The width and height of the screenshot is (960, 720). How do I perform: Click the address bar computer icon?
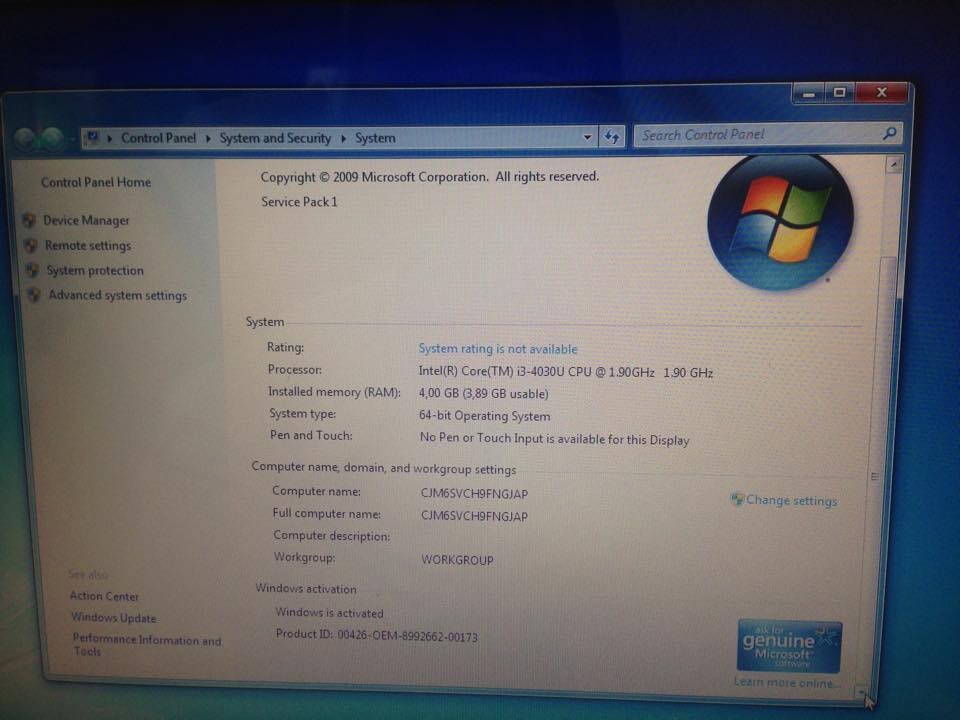[92, 138]
